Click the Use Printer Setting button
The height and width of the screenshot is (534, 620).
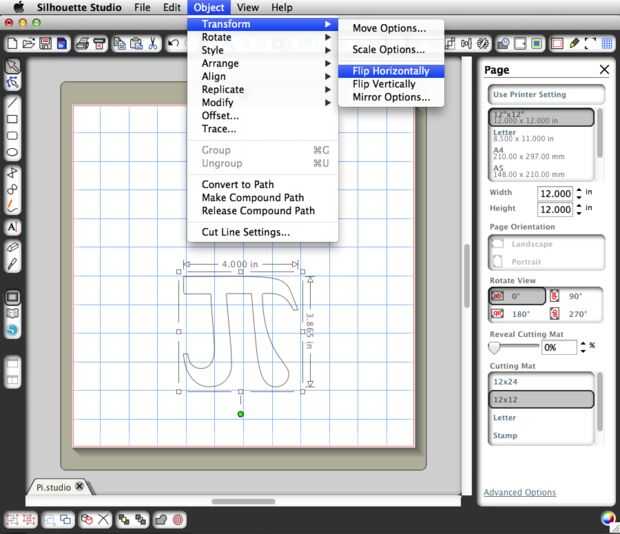546,94
